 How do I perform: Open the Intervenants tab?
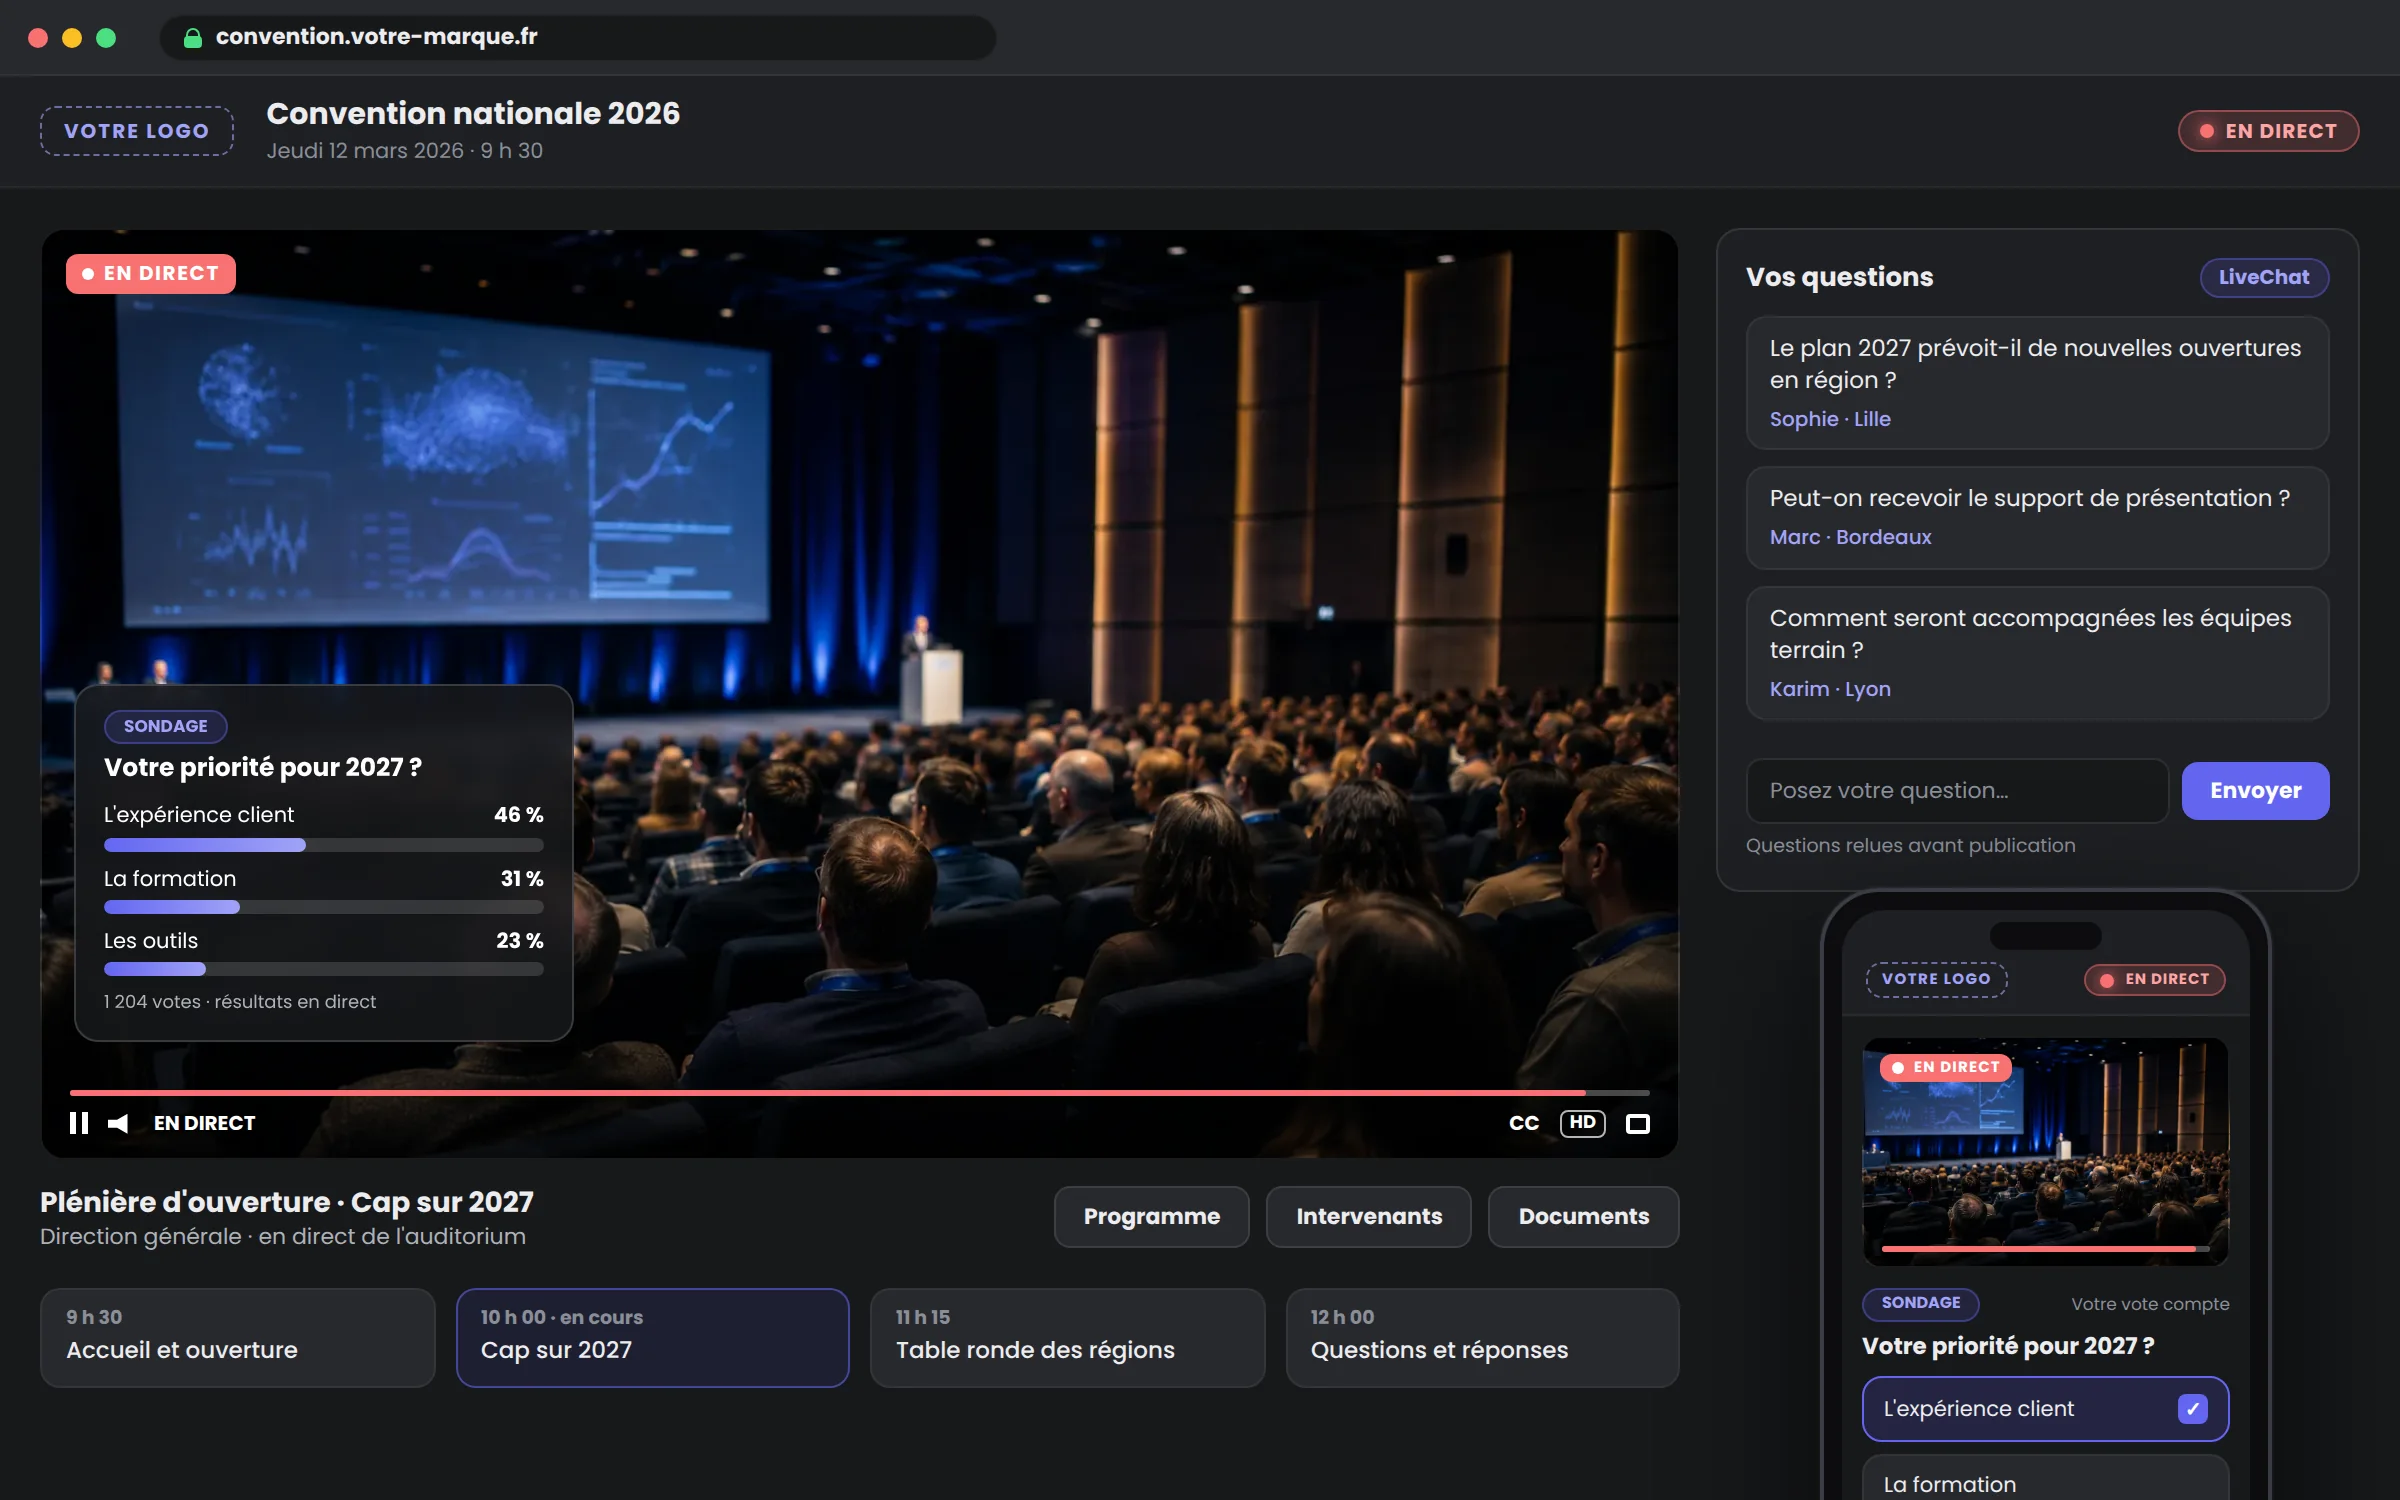(1369, 1216)
